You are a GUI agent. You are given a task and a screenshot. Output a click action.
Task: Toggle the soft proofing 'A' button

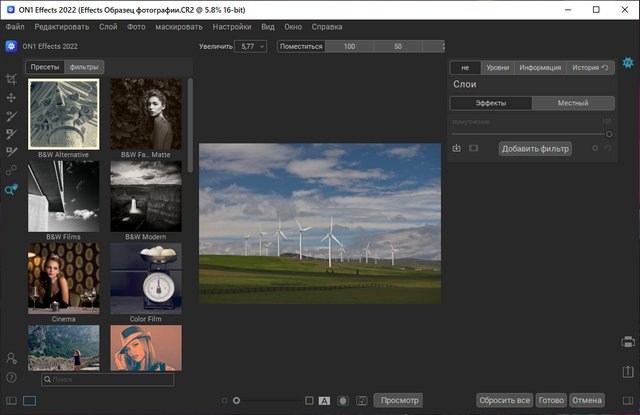324,400
